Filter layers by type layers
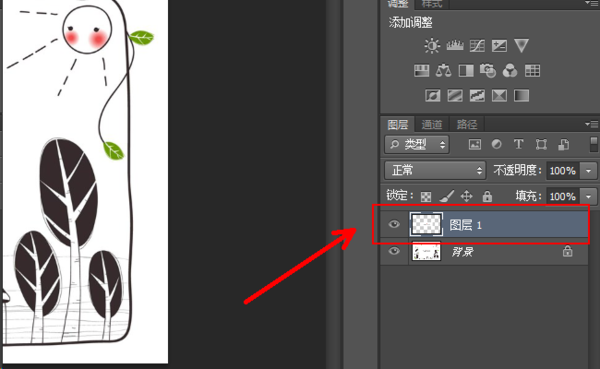 coord(518,144)
